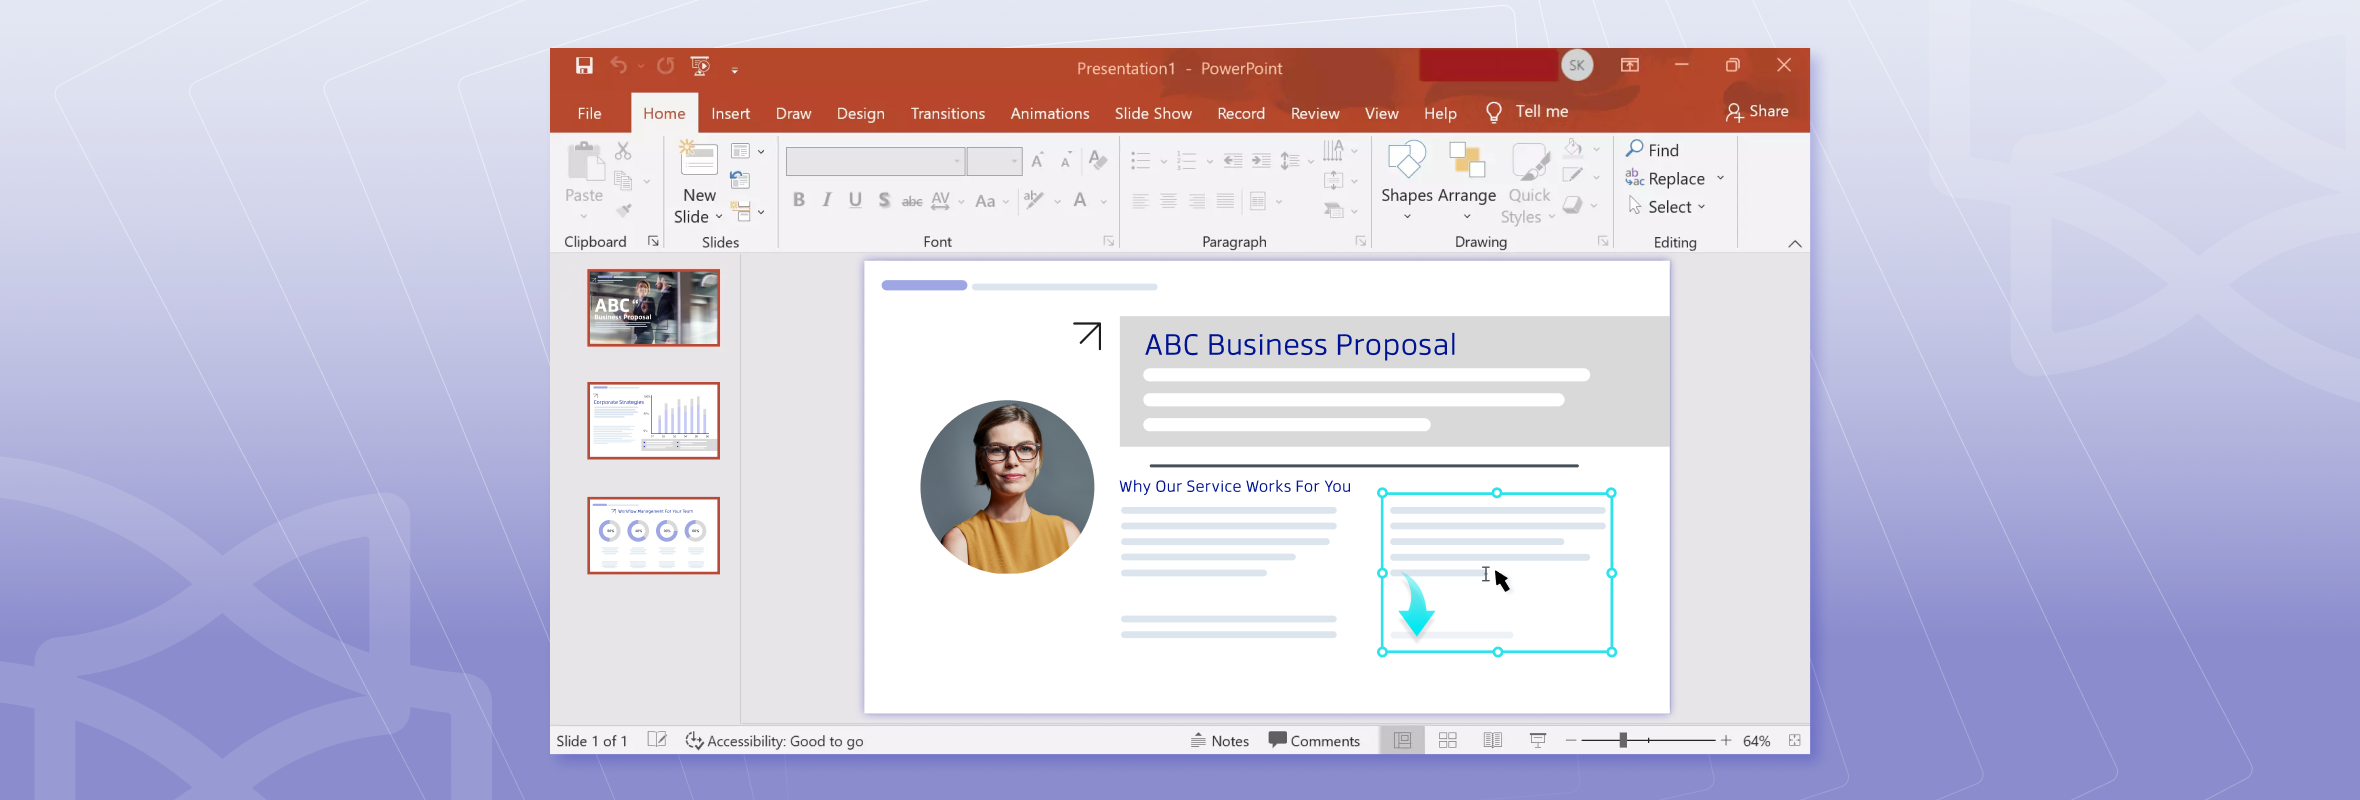This screenshot has width=2360, height=800.
Task: Open the slide Layout dropdown
Action: point(746,151)
